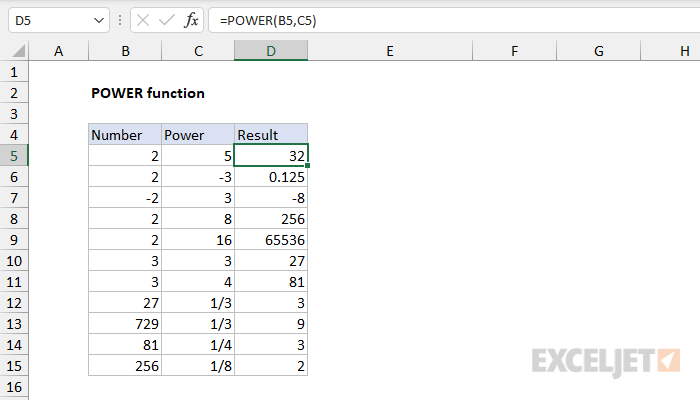Select Number cell showing 27 in row 12
This screenshot has height=400, width=700.
click(x=125, y=303)
